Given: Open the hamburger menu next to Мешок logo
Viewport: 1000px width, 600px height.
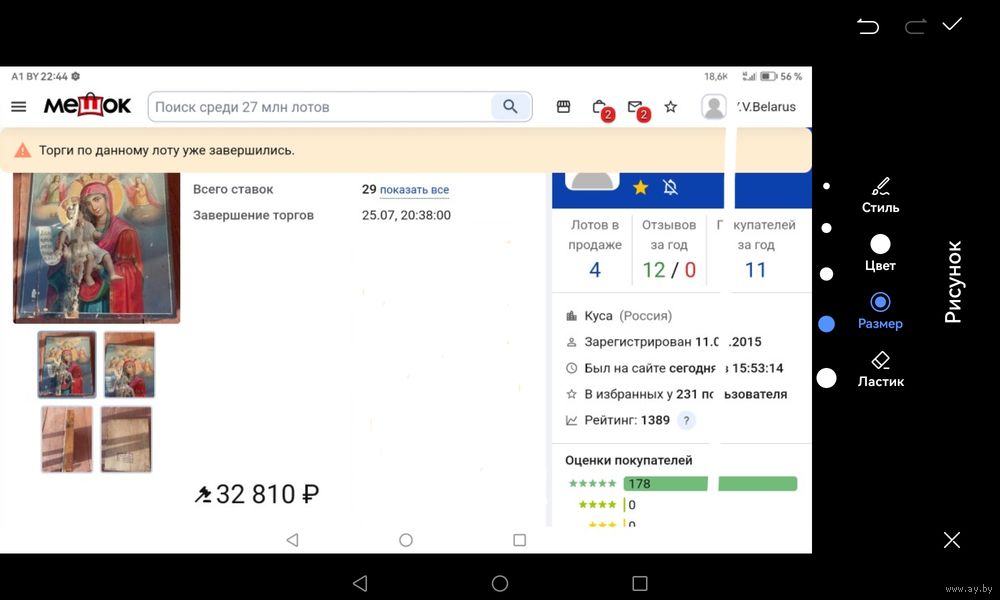Looking at the screenshot, I should (18, 106).
